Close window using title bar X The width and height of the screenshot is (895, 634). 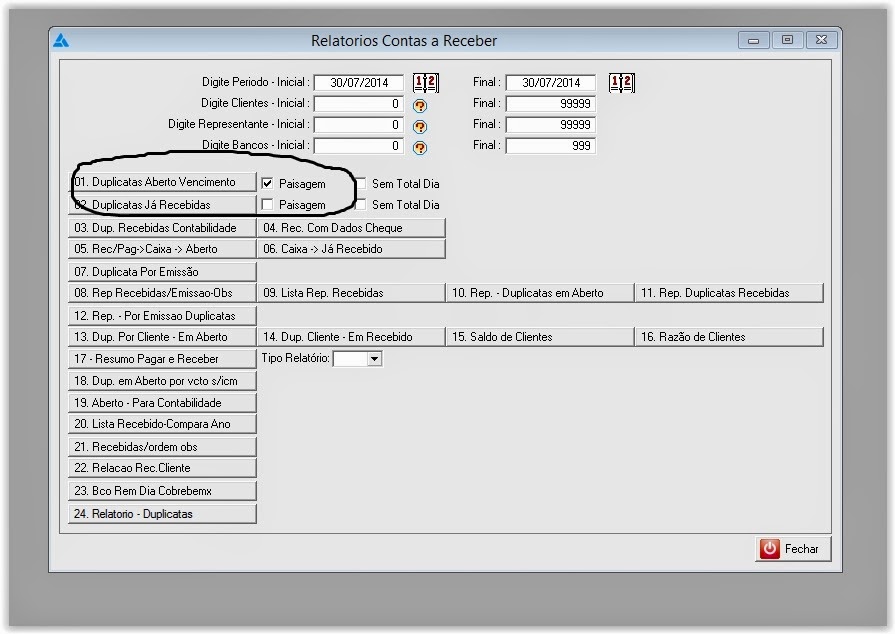[821, 40]
